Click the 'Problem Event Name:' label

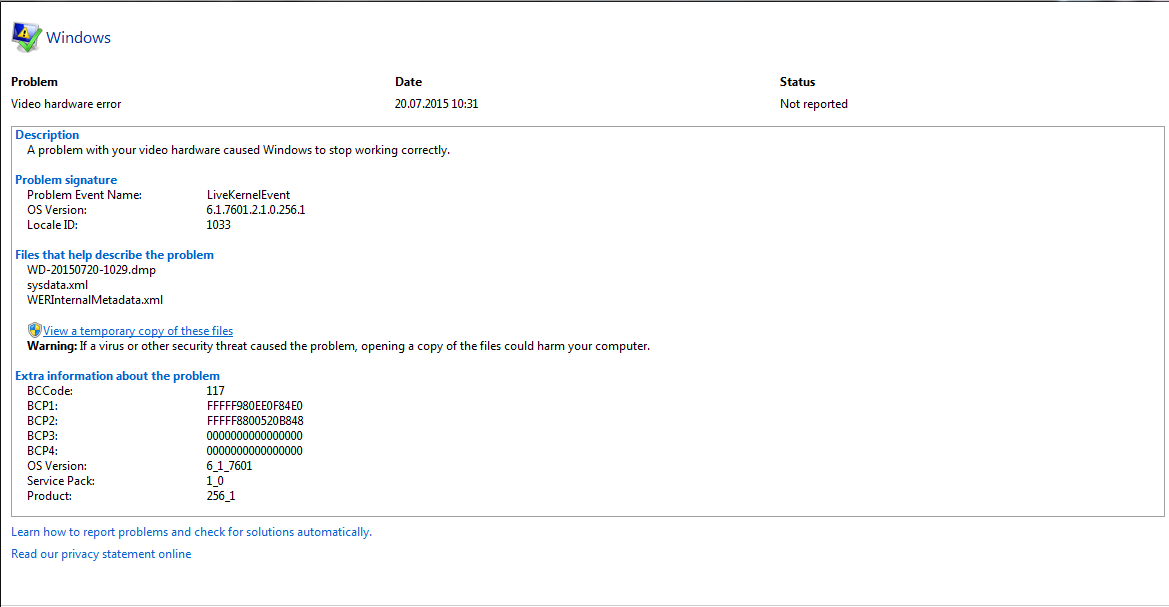click(x=84, y=195)
